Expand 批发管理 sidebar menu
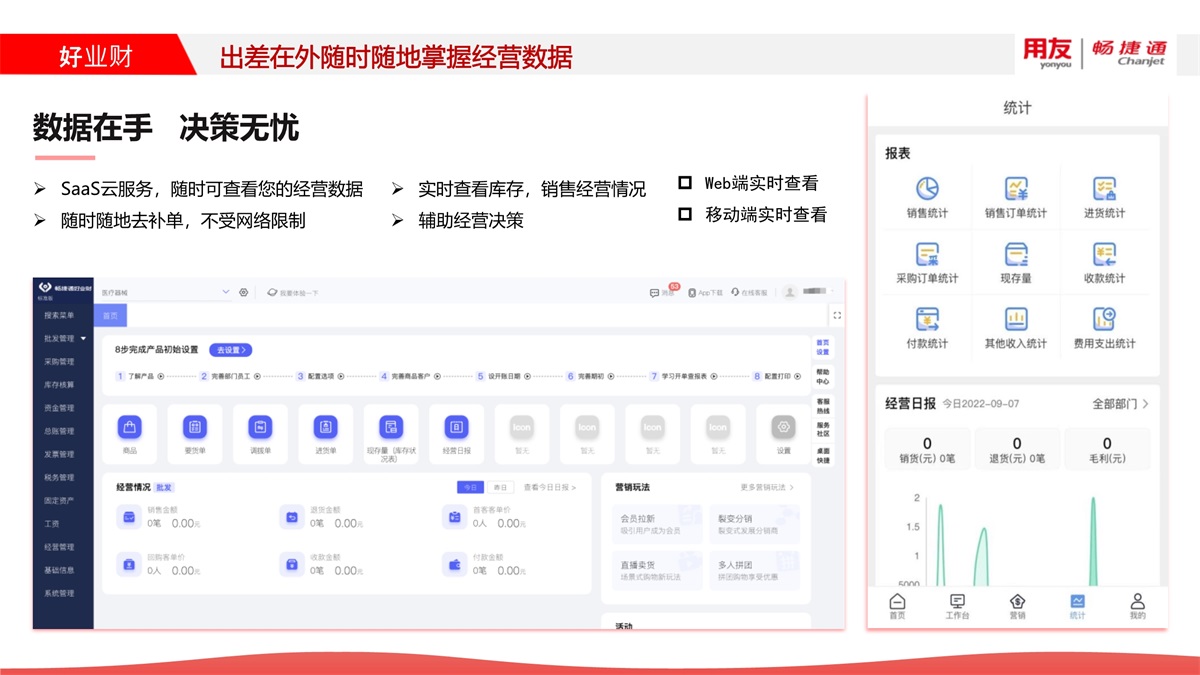The height and width of the screenshot is (675, 1200). coord(64,338)
